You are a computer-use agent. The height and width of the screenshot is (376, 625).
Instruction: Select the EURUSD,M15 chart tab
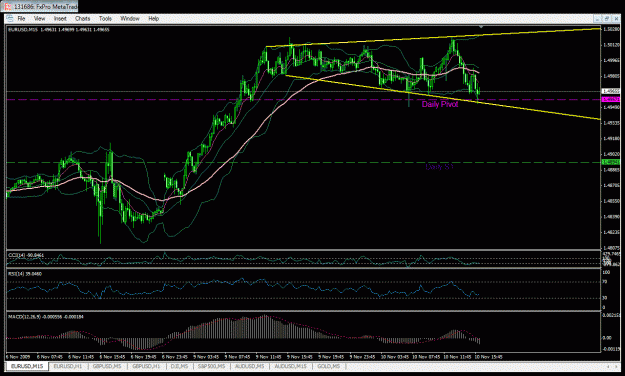[27, 366]
